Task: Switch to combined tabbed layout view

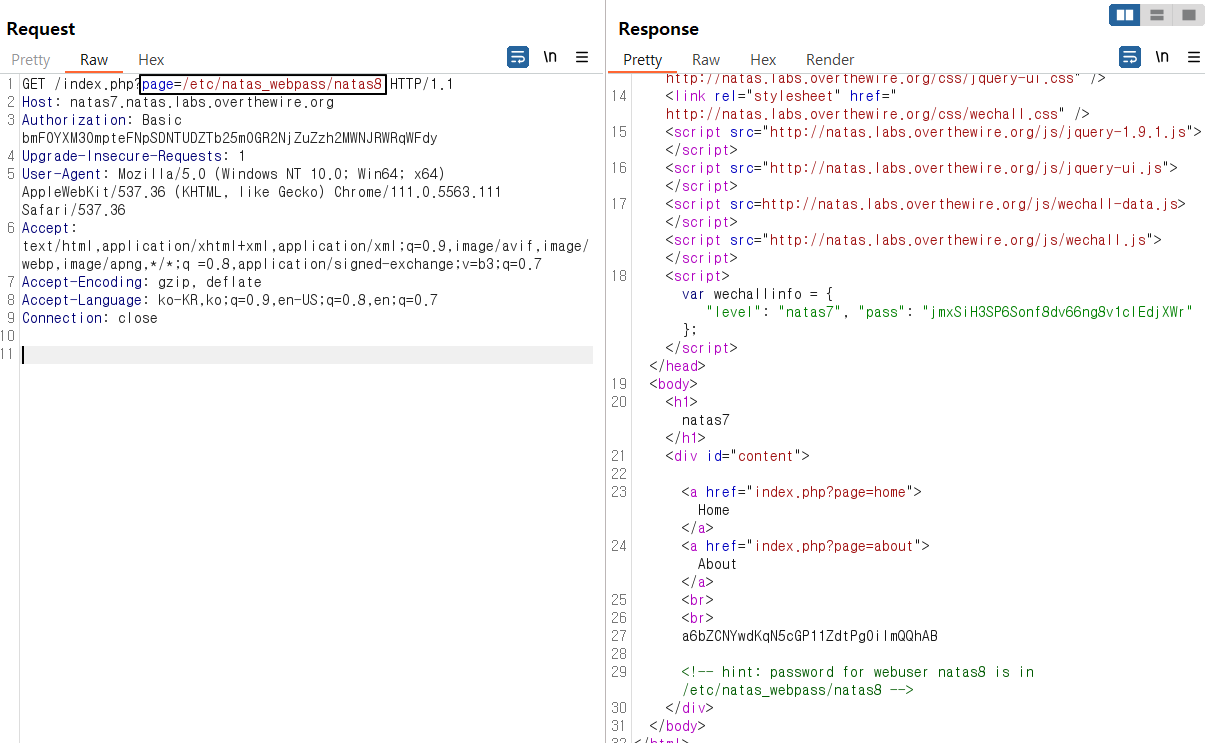Action: point(1187,15)
